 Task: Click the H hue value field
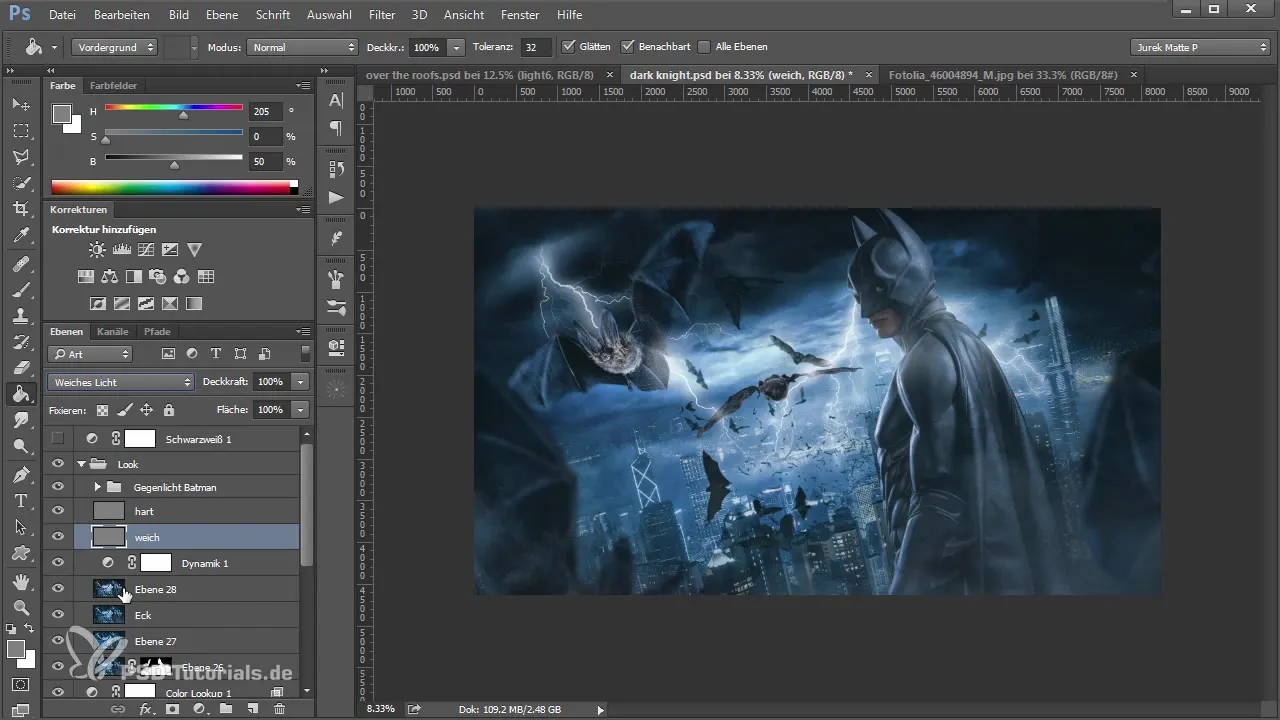[x=266, y=112]
